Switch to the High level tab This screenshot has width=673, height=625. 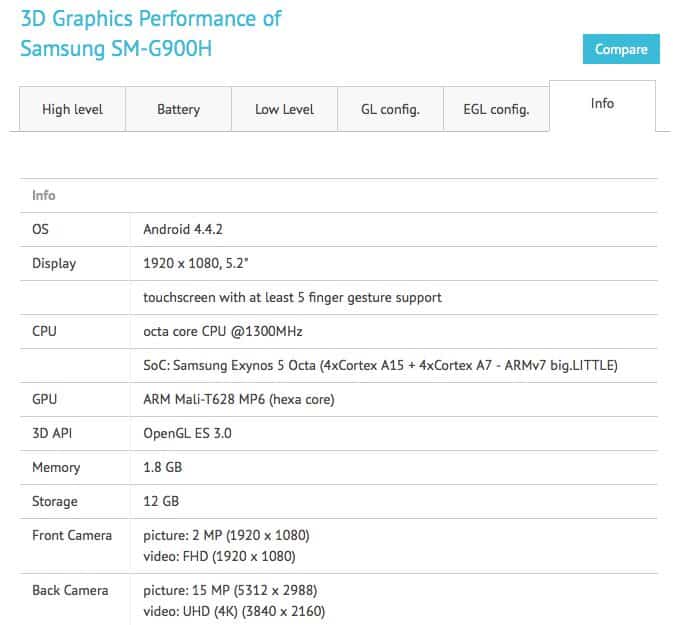(x=72, y=109)
